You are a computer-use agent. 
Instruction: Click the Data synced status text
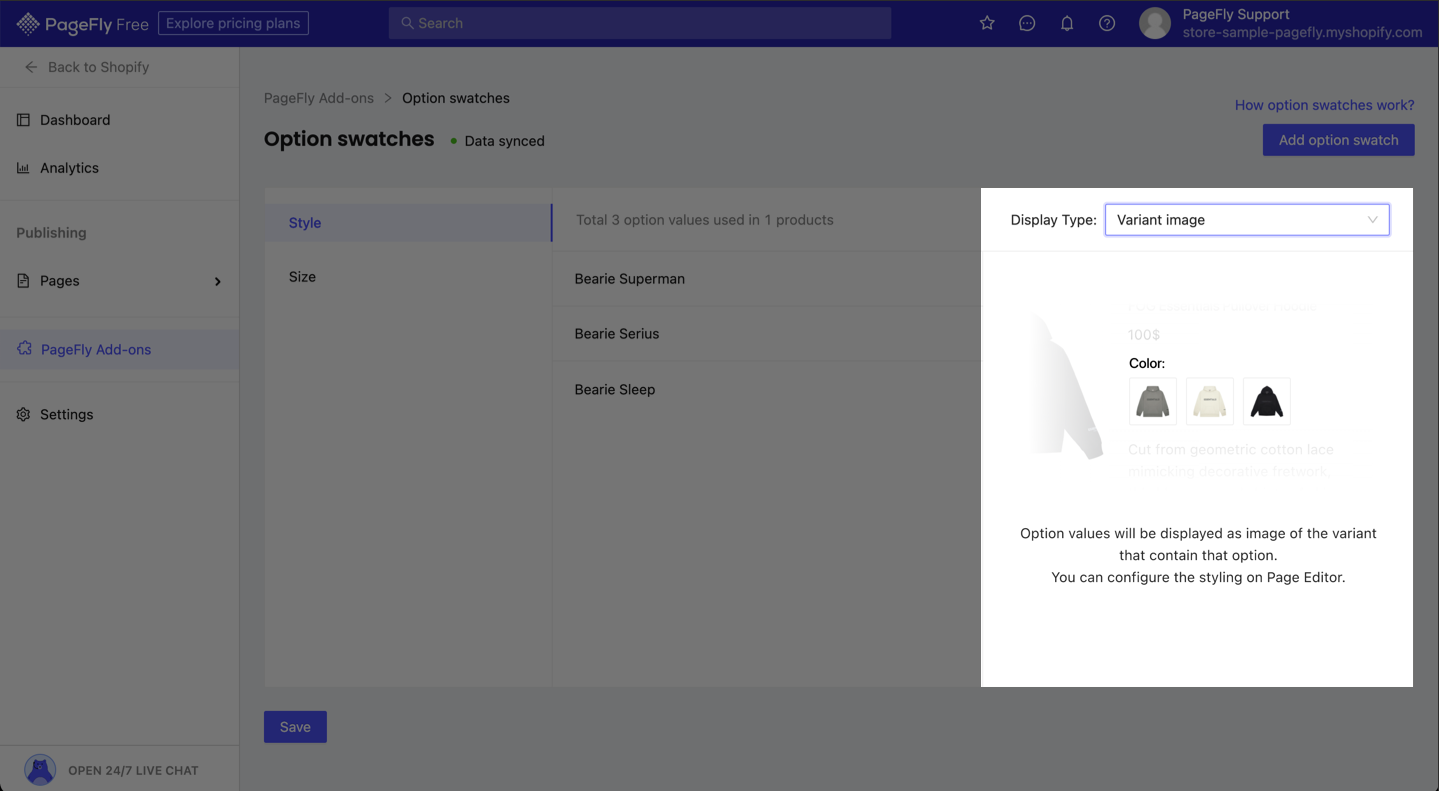point(504,141)
